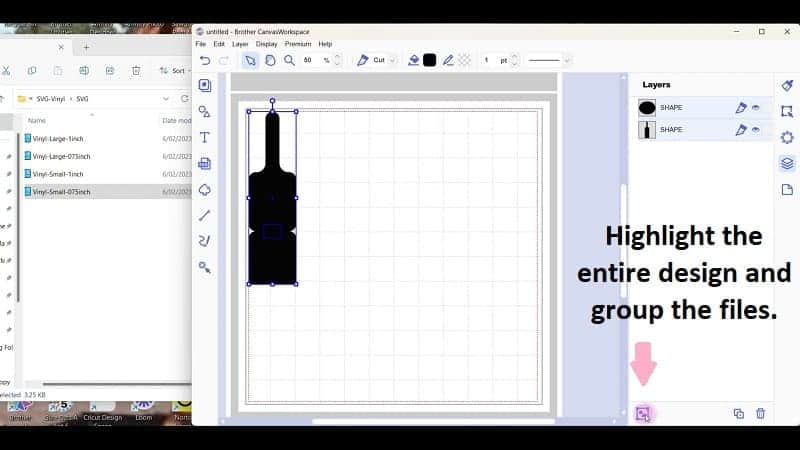Image resolution: width=800 pixels, height=450 pixels.
Task: Open the Edit menu
Action: 219,44
